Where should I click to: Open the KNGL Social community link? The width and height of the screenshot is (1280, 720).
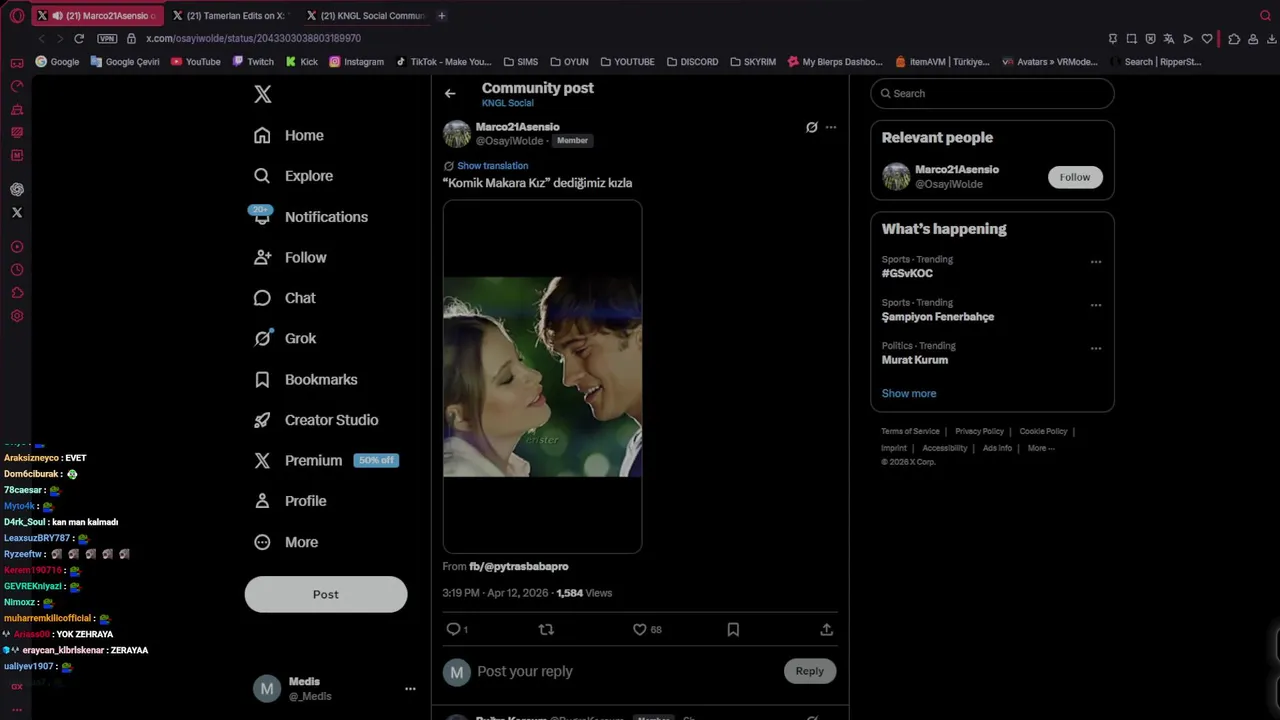(507, 103)
